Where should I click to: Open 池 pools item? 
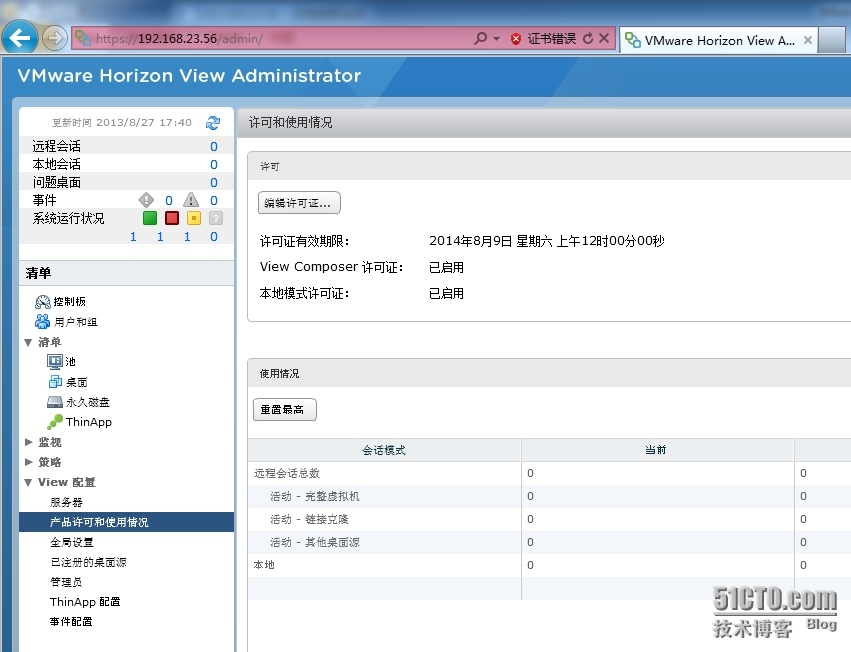pos(71,362)
